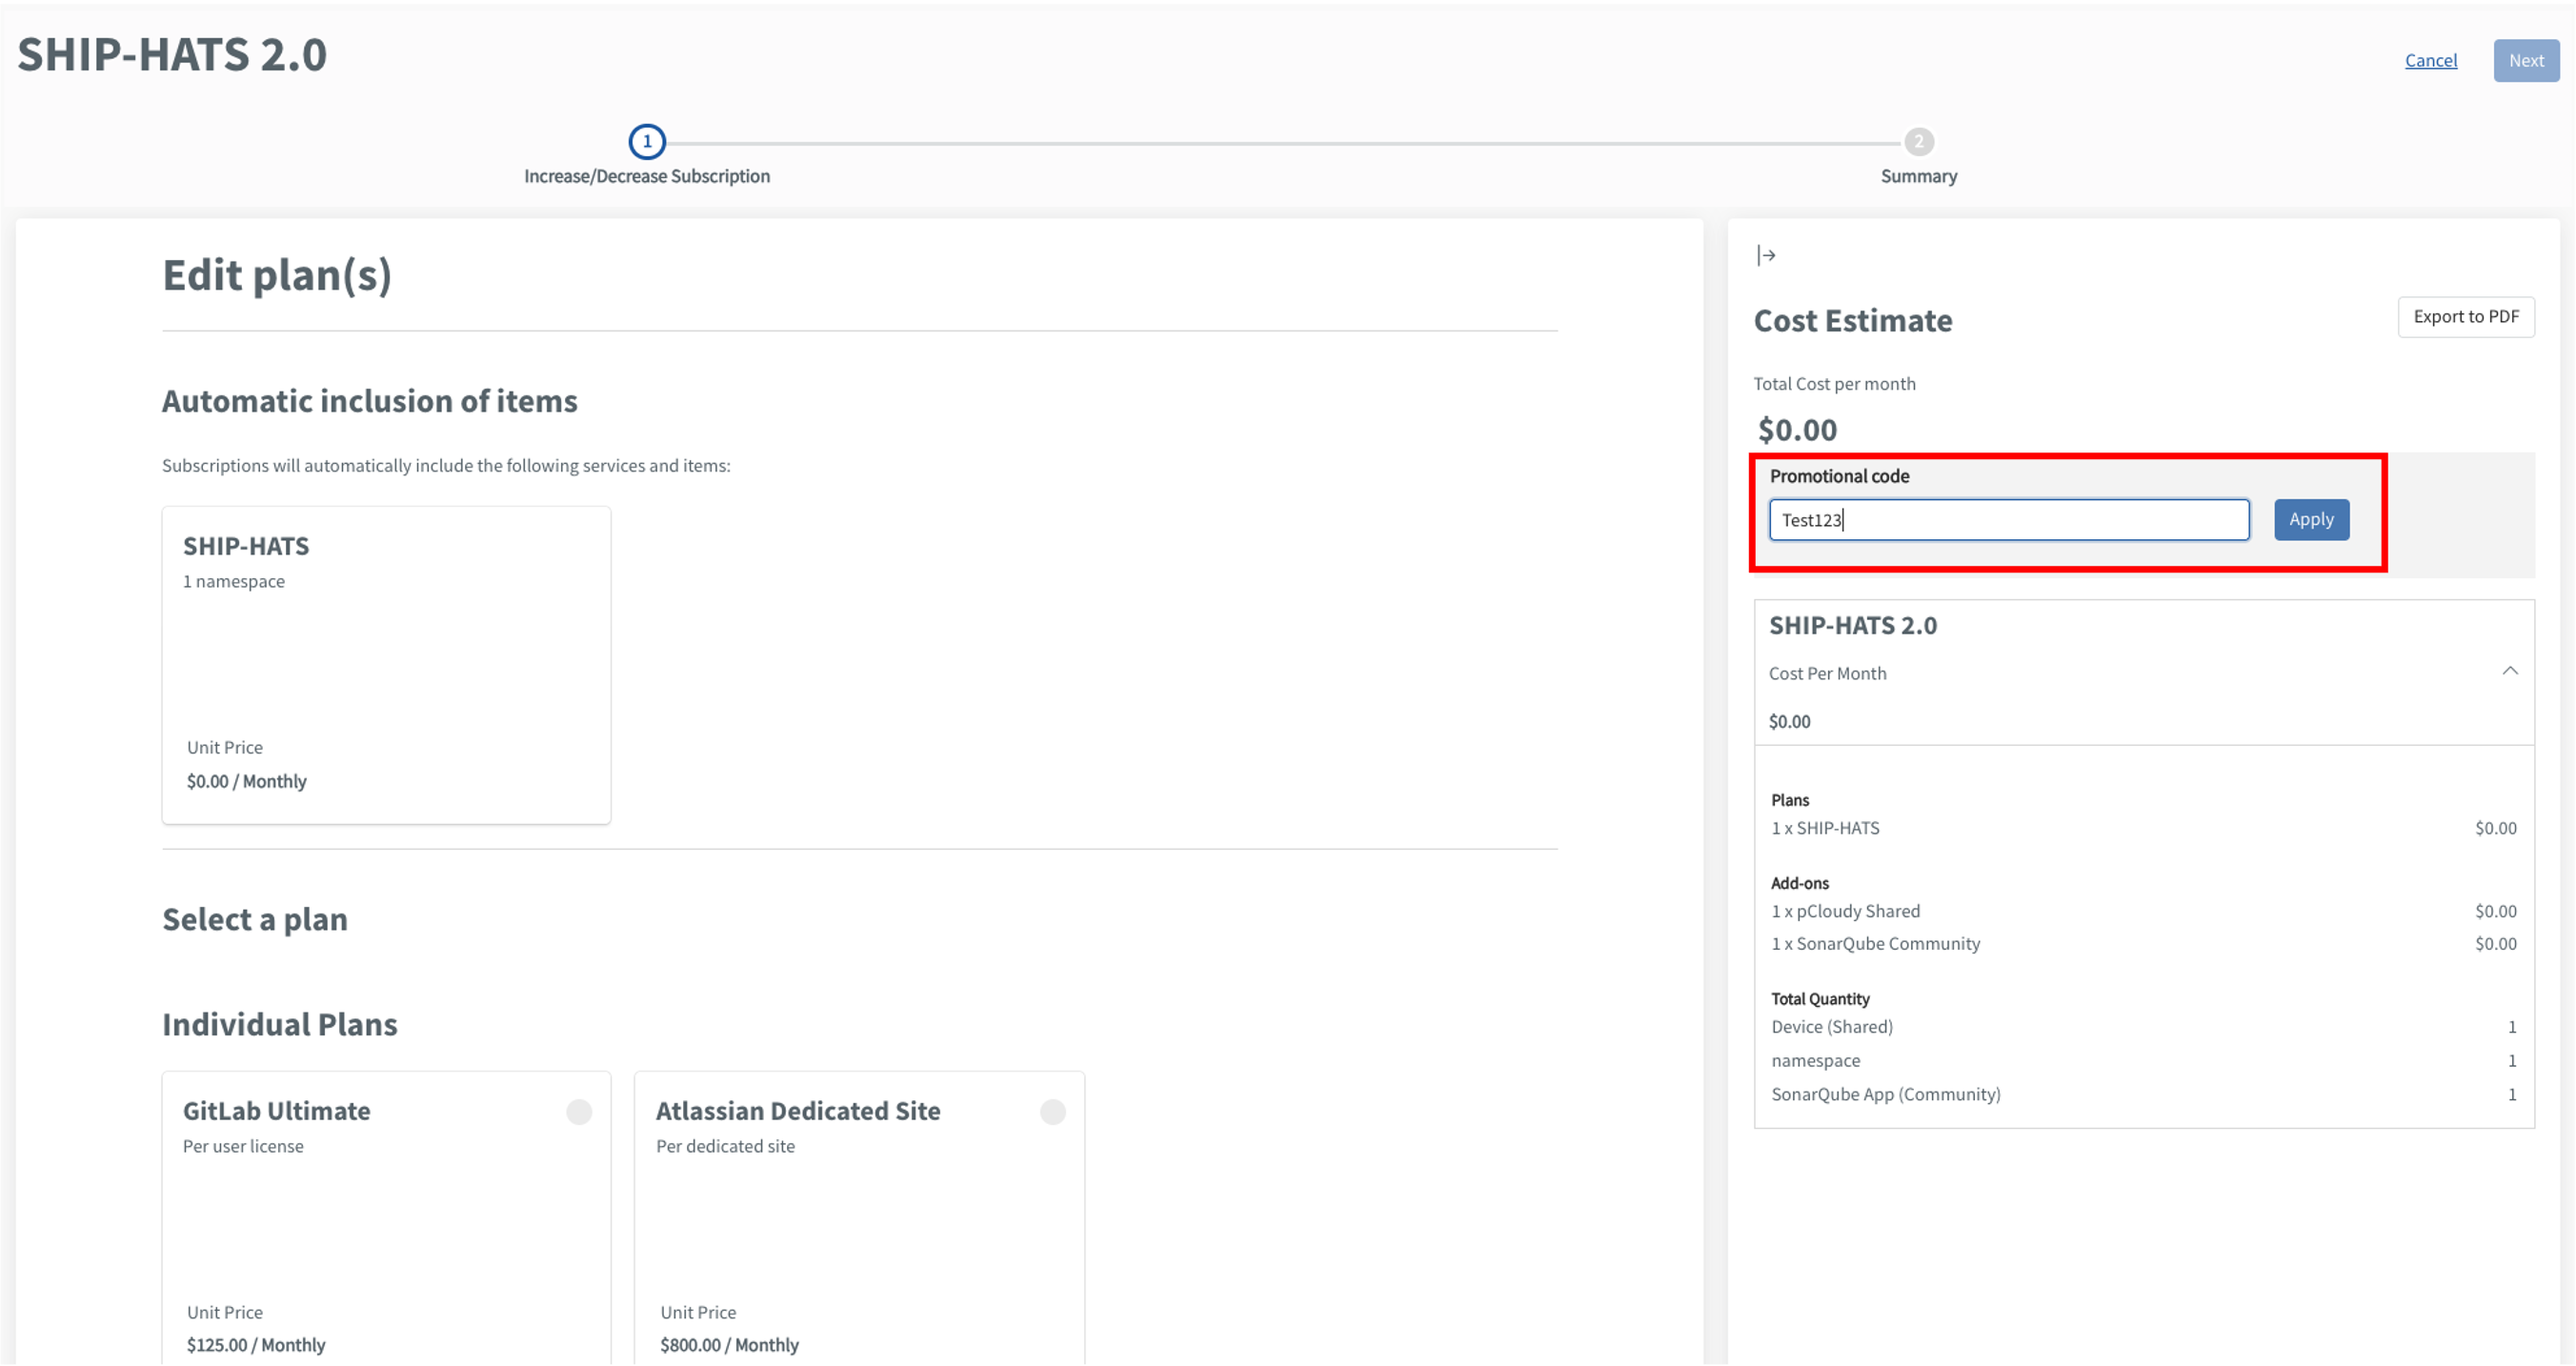
Task: Go to step 1 Increase/Decrease Subscription
Action: click(x=647, y=142)
